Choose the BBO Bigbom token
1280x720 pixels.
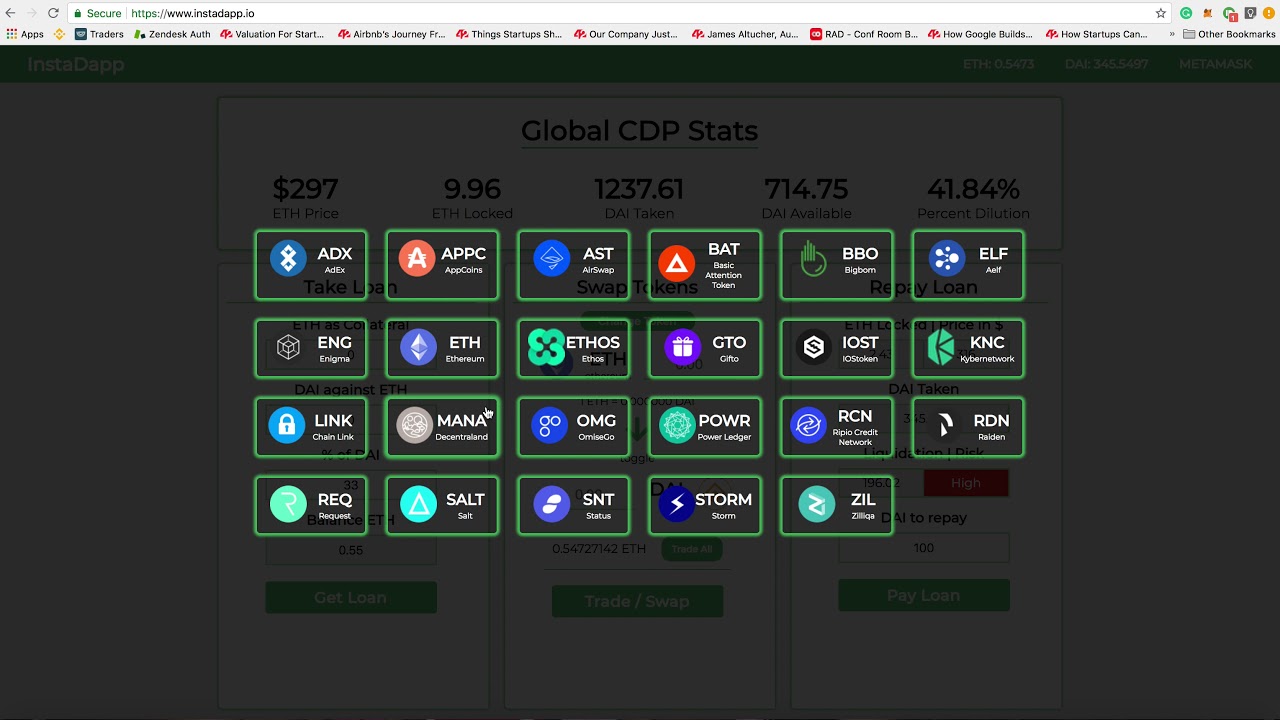(837, 265)
